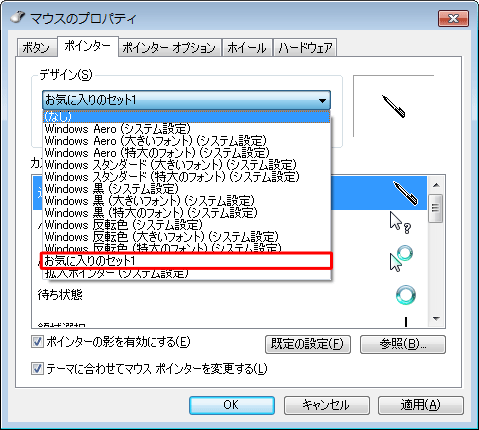This screenshot has height=430, width=479.
Task: Choose Windows 黒 (システム設定) scheme
Action: tap(187, 189)
